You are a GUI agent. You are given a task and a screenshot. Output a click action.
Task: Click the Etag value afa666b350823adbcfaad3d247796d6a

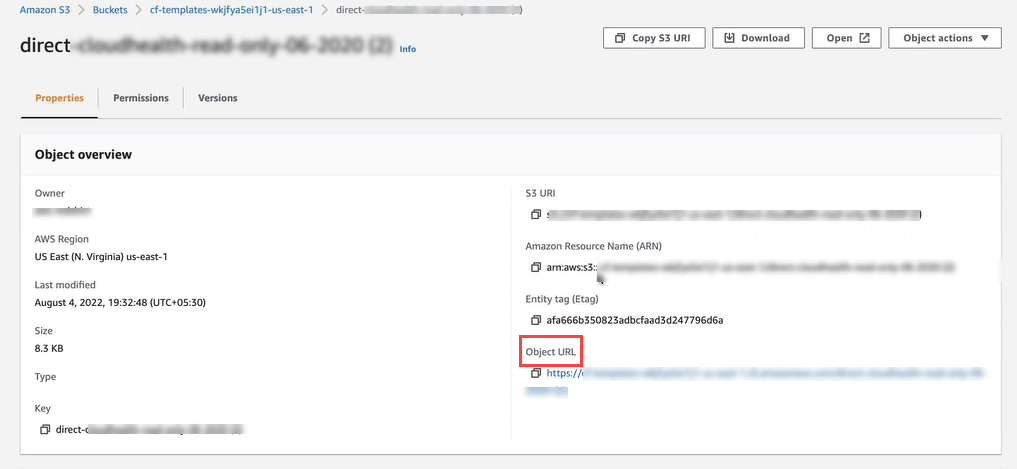[x=635, y=320]
